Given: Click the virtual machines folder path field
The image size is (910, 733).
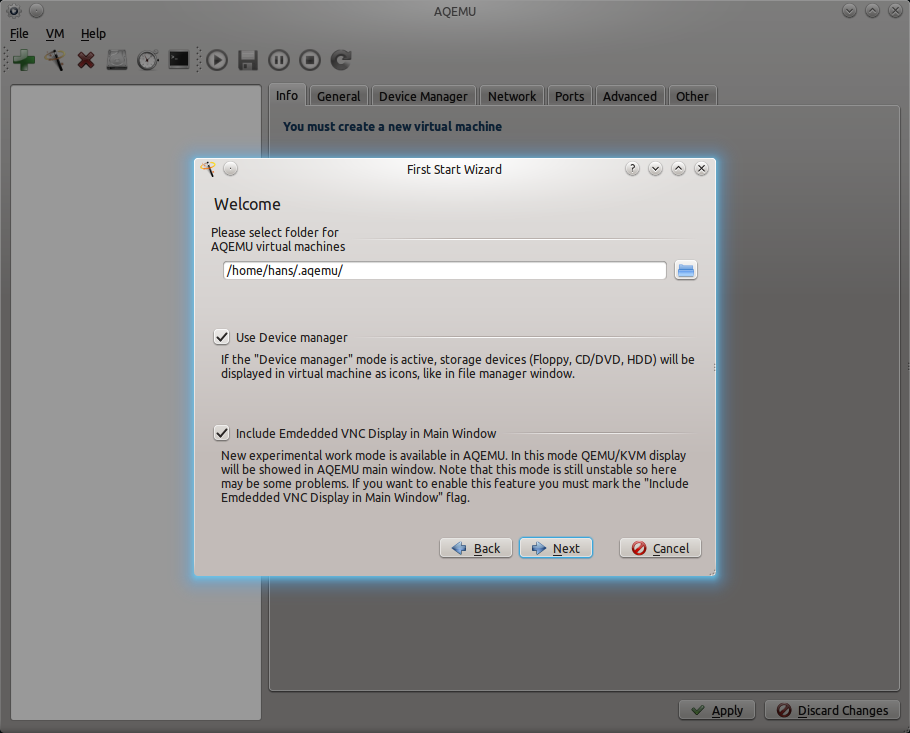Looking at the screenshot, I should tap(445, 270).
